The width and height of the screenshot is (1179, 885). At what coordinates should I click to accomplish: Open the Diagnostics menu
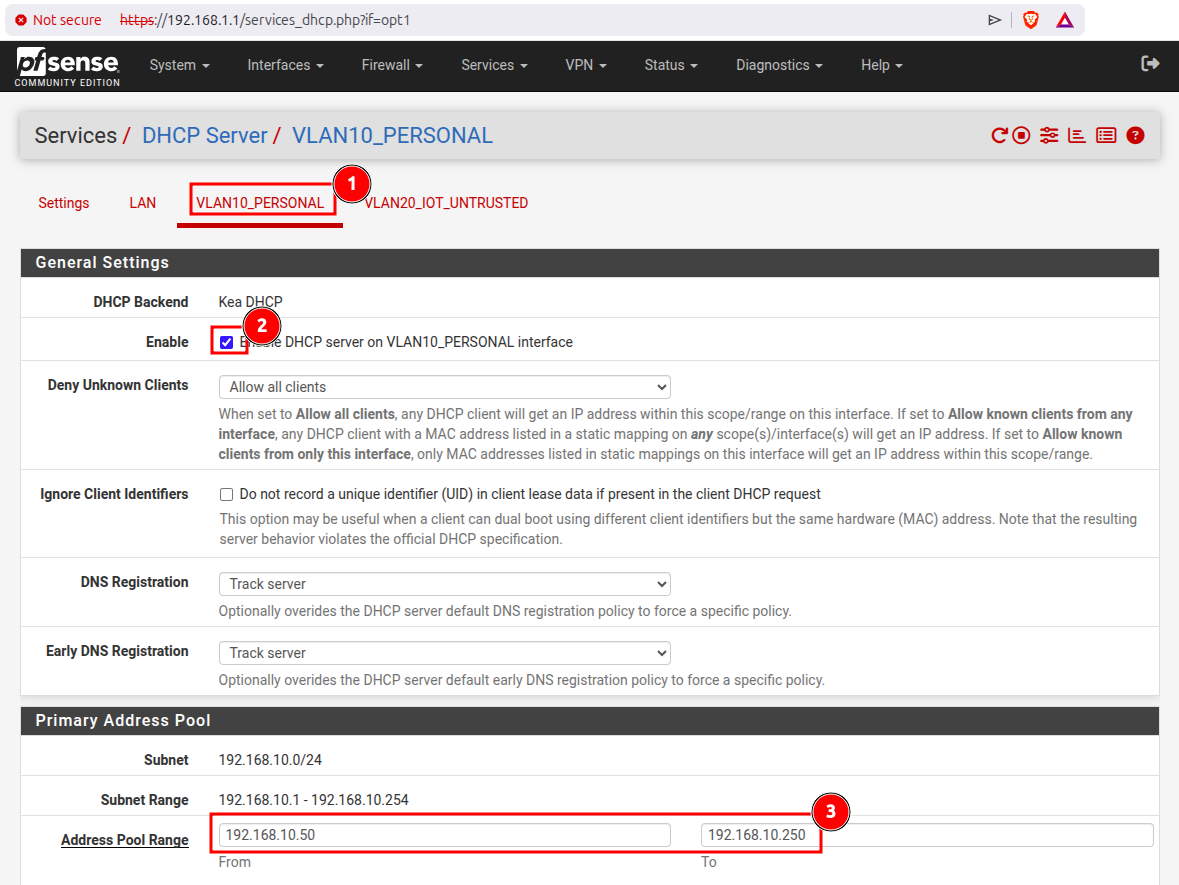779,65
